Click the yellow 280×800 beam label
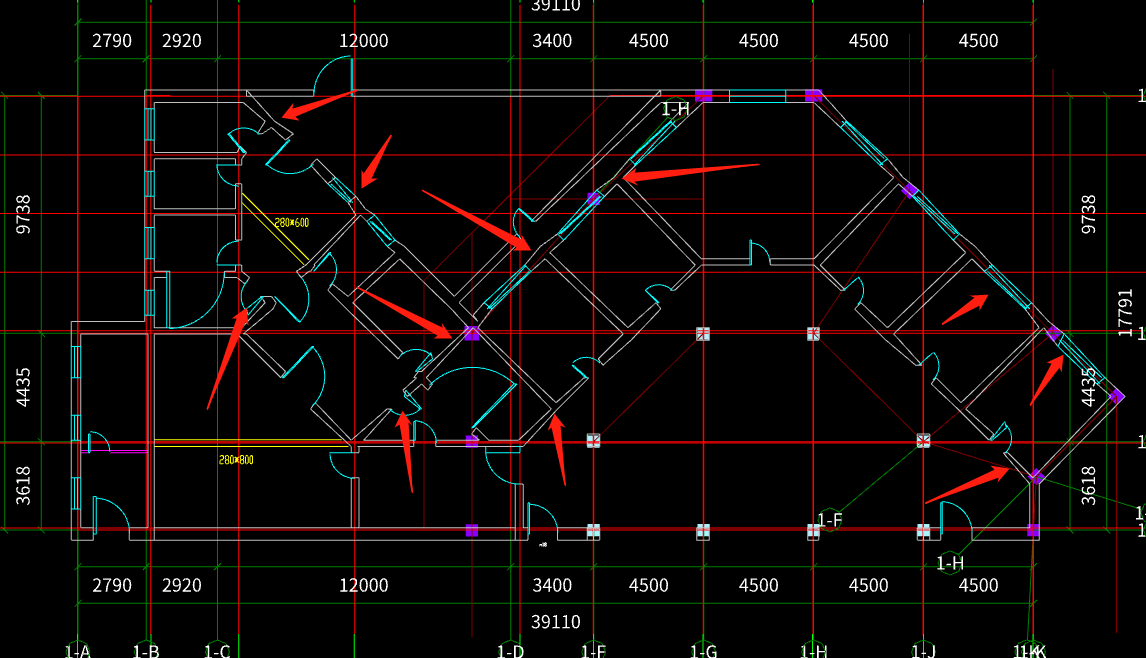The height and width of the screenshot is (658, 1146). click(236, 460)
